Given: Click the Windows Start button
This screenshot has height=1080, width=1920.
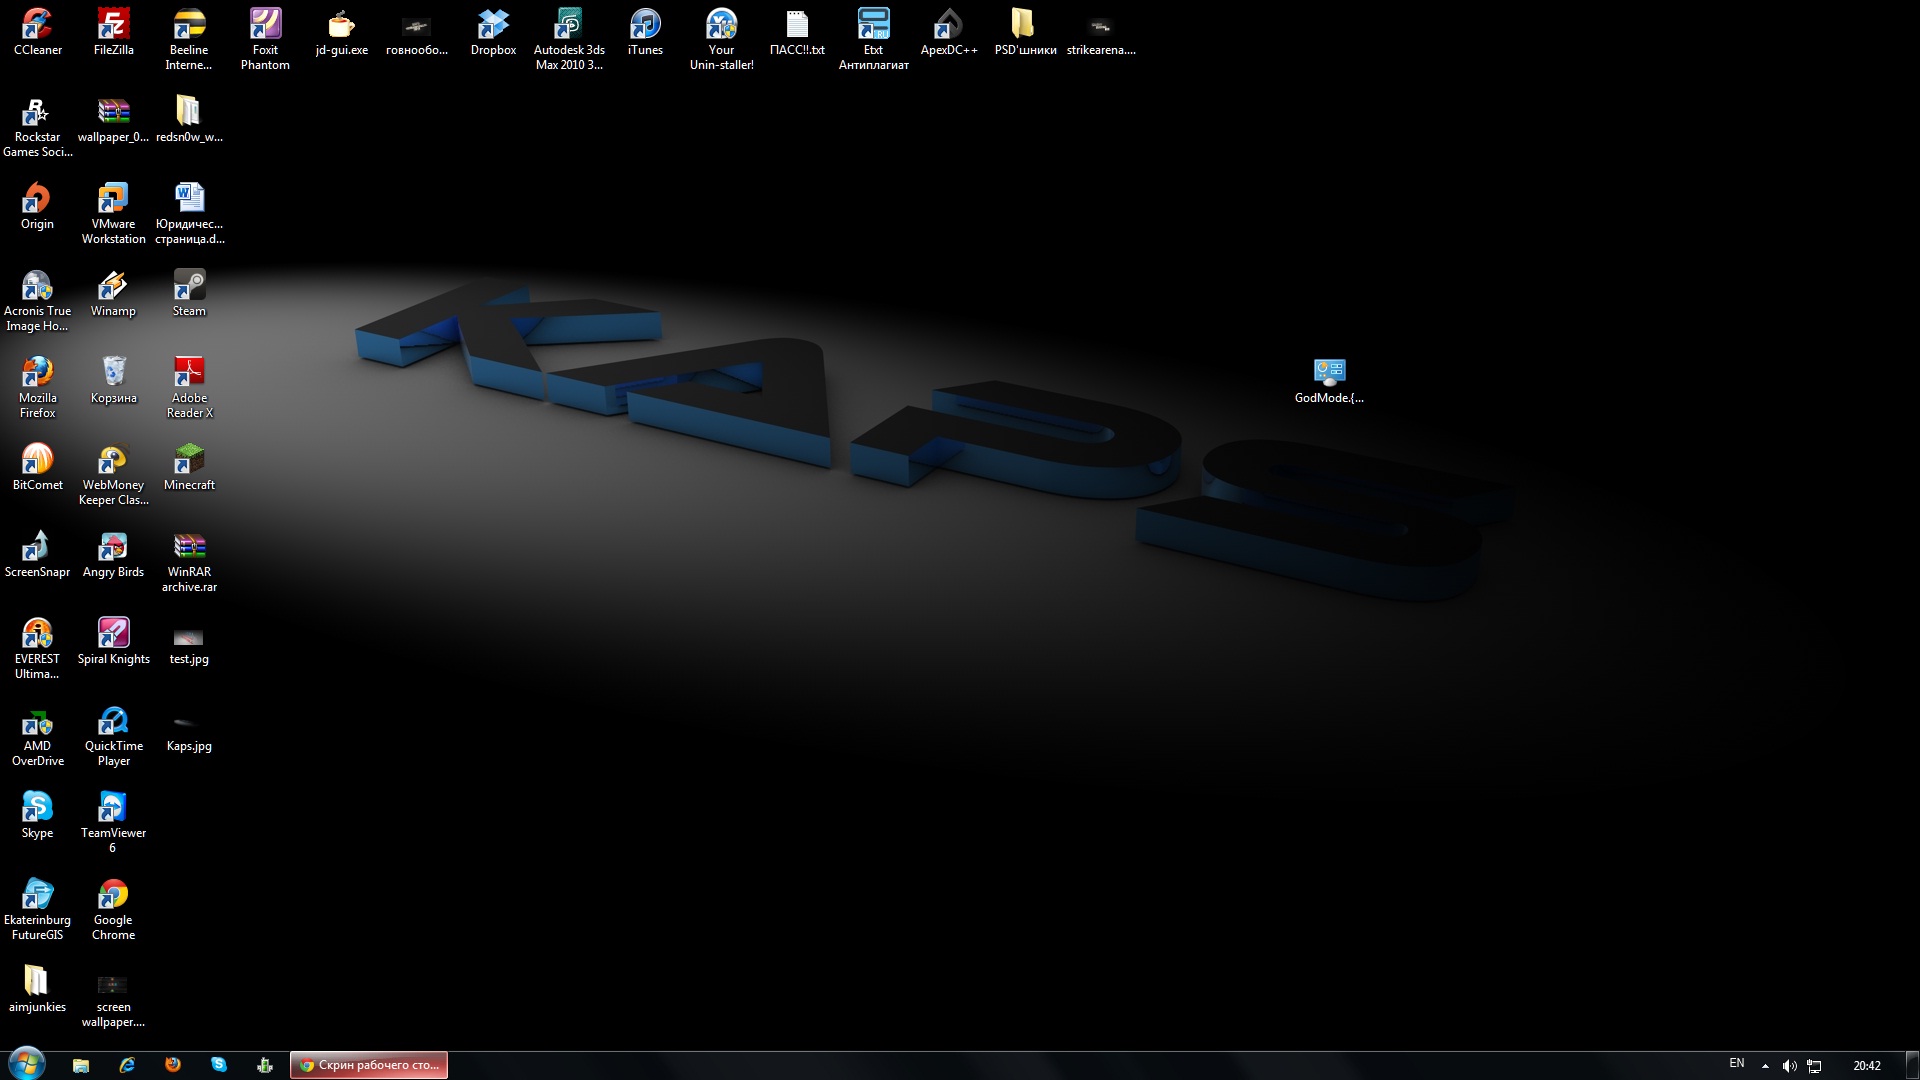Looking at the screenshot, I should tap(24, 1064).
